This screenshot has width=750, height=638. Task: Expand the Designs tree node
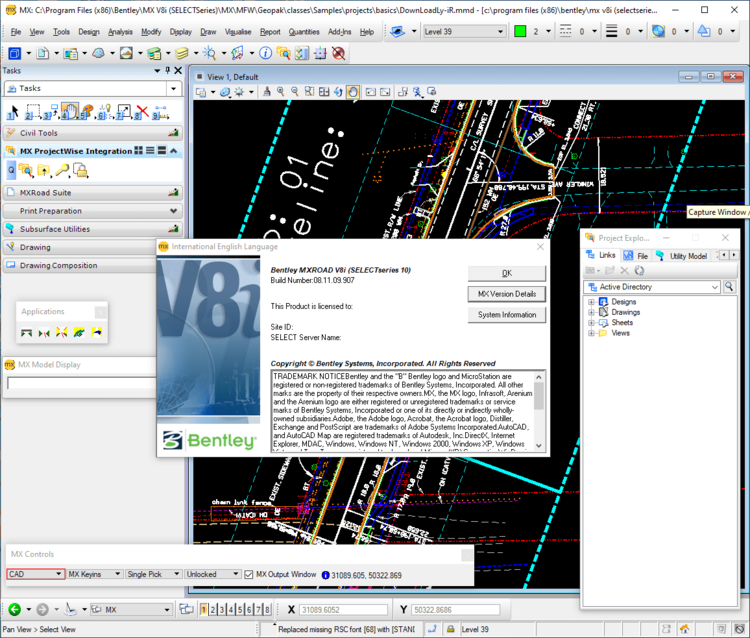pos(592,302)
